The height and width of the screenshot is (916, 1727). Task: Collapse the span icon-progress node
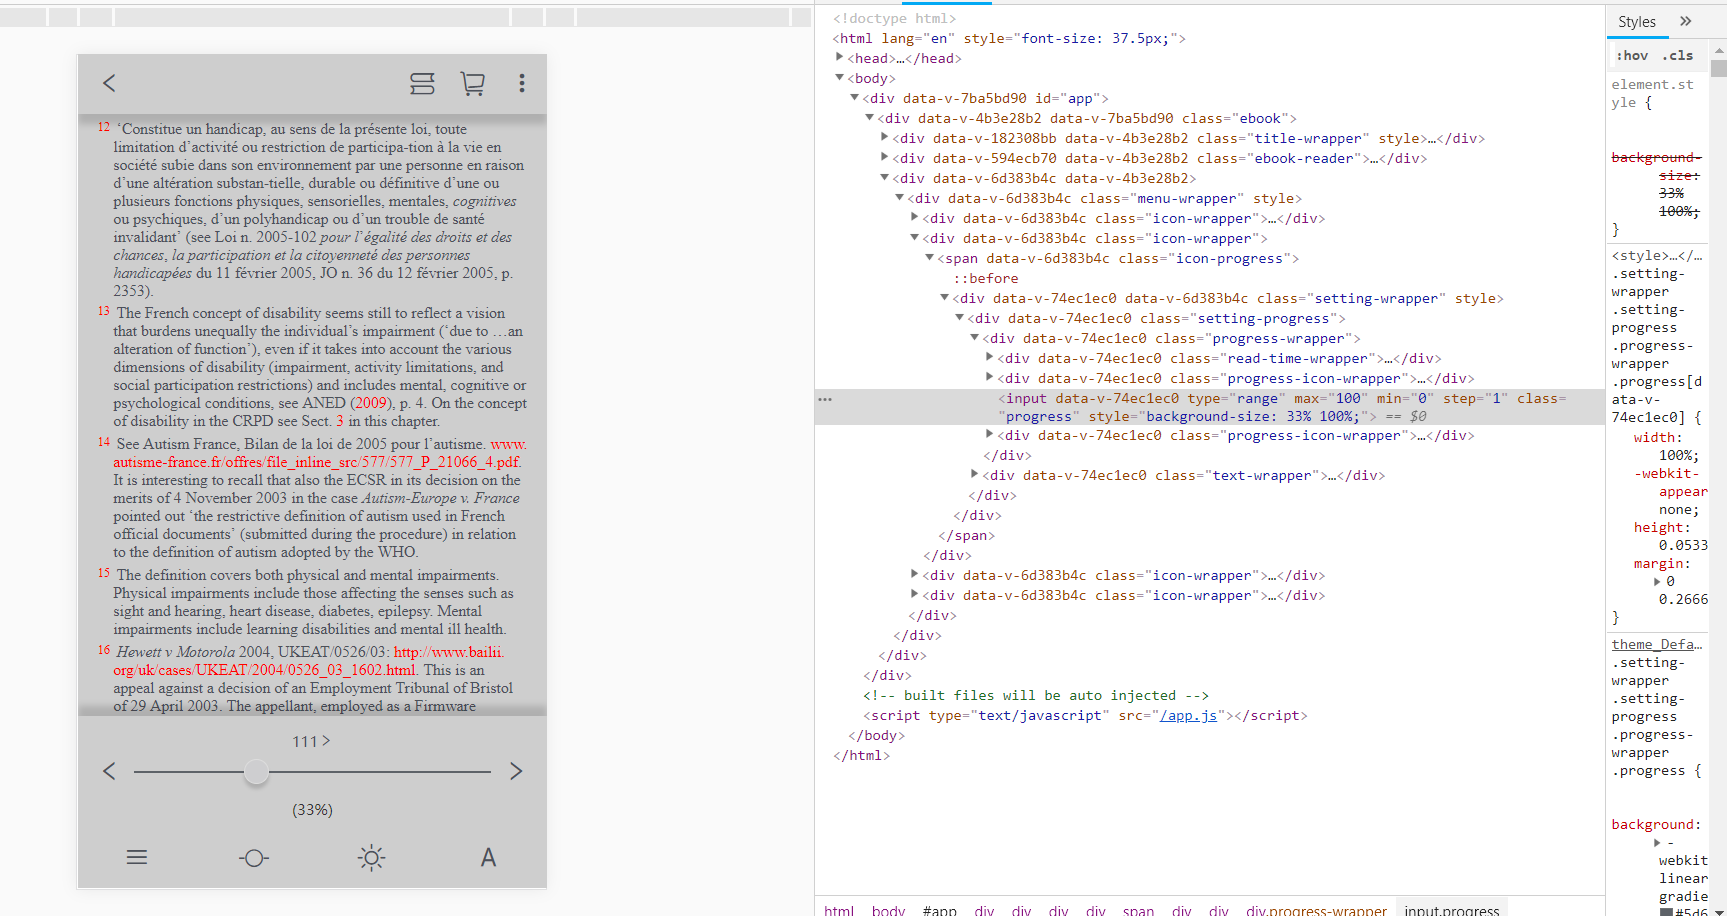tap(930, 258)
